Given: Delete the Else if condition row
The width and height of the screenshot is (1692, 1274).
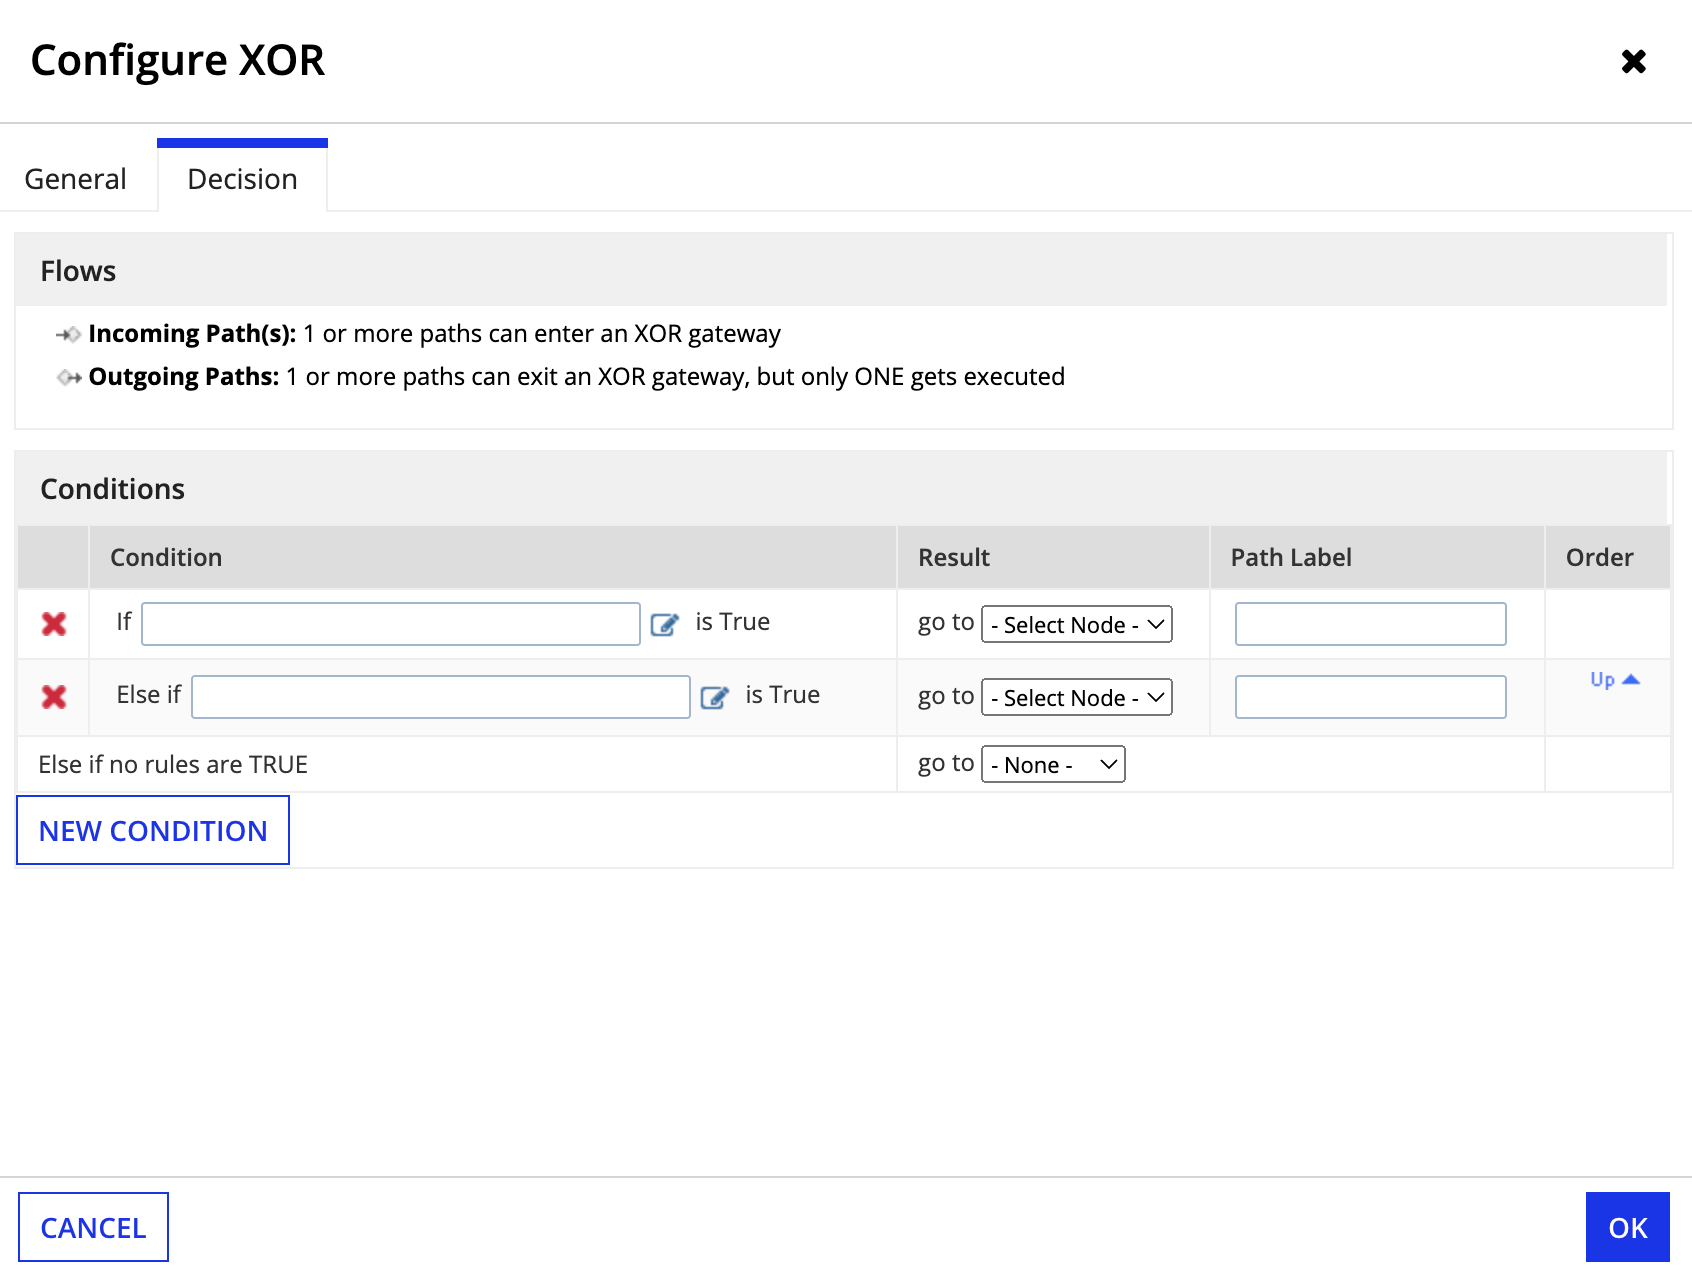Looking at the screenshot, I should point(54,697).
